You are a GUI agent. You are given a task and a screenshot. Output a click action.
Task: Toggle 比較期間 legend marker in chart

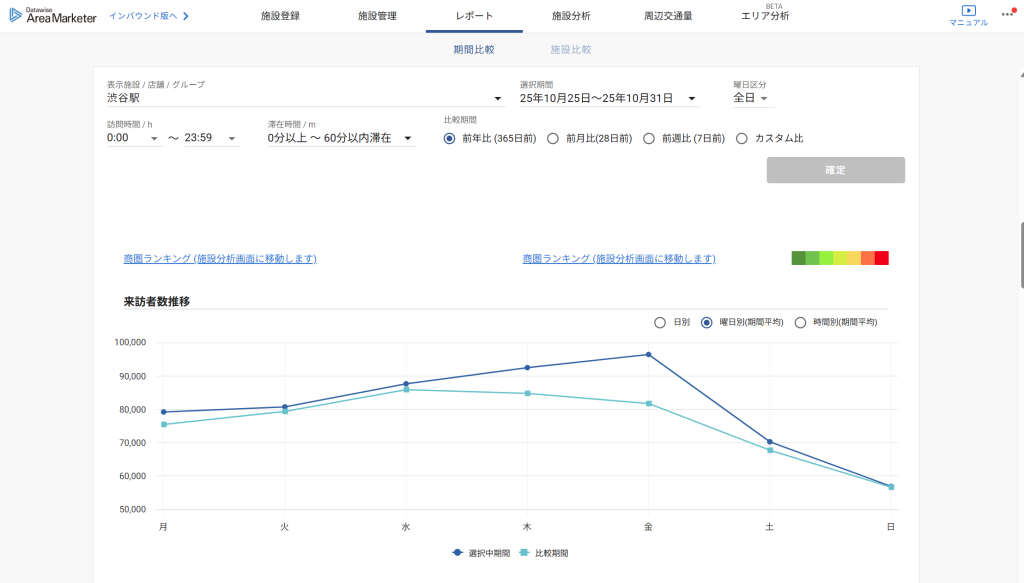(524, 552)
